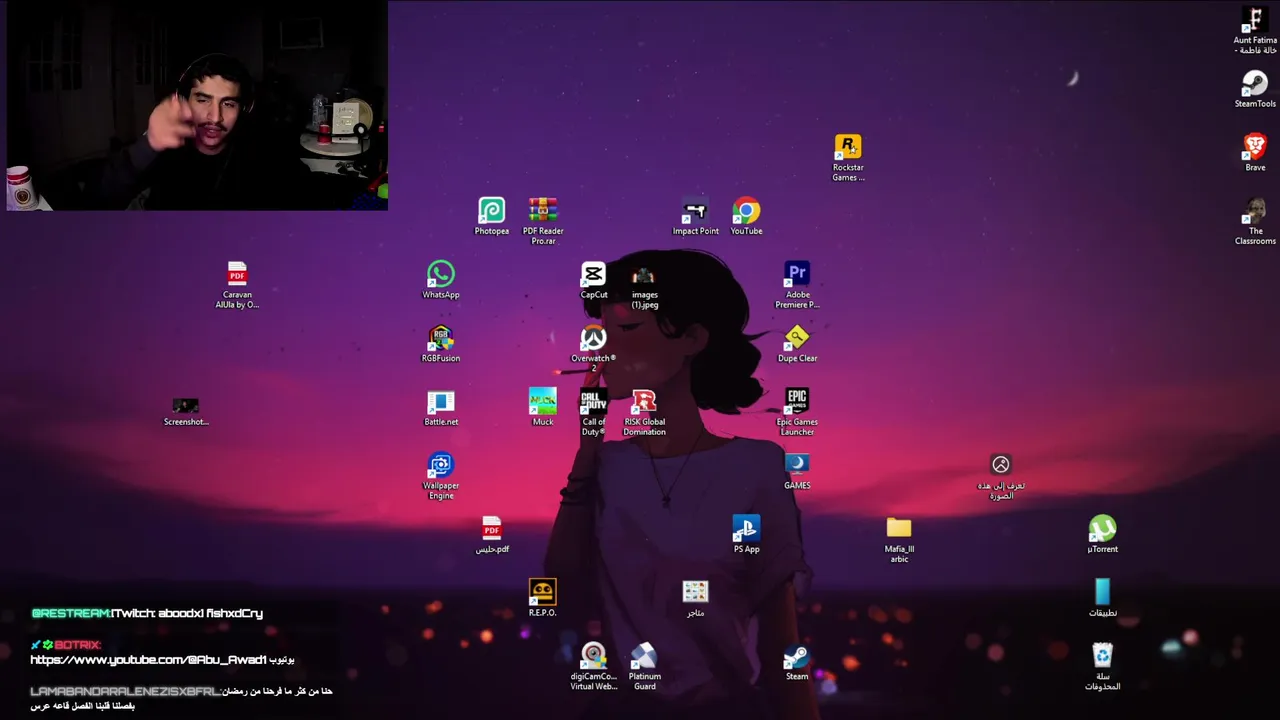This screenshot has height=720, width=1280.
Task: Open the digiCamControl Virtual Webcam shortcut
Action: pos(593,667)
